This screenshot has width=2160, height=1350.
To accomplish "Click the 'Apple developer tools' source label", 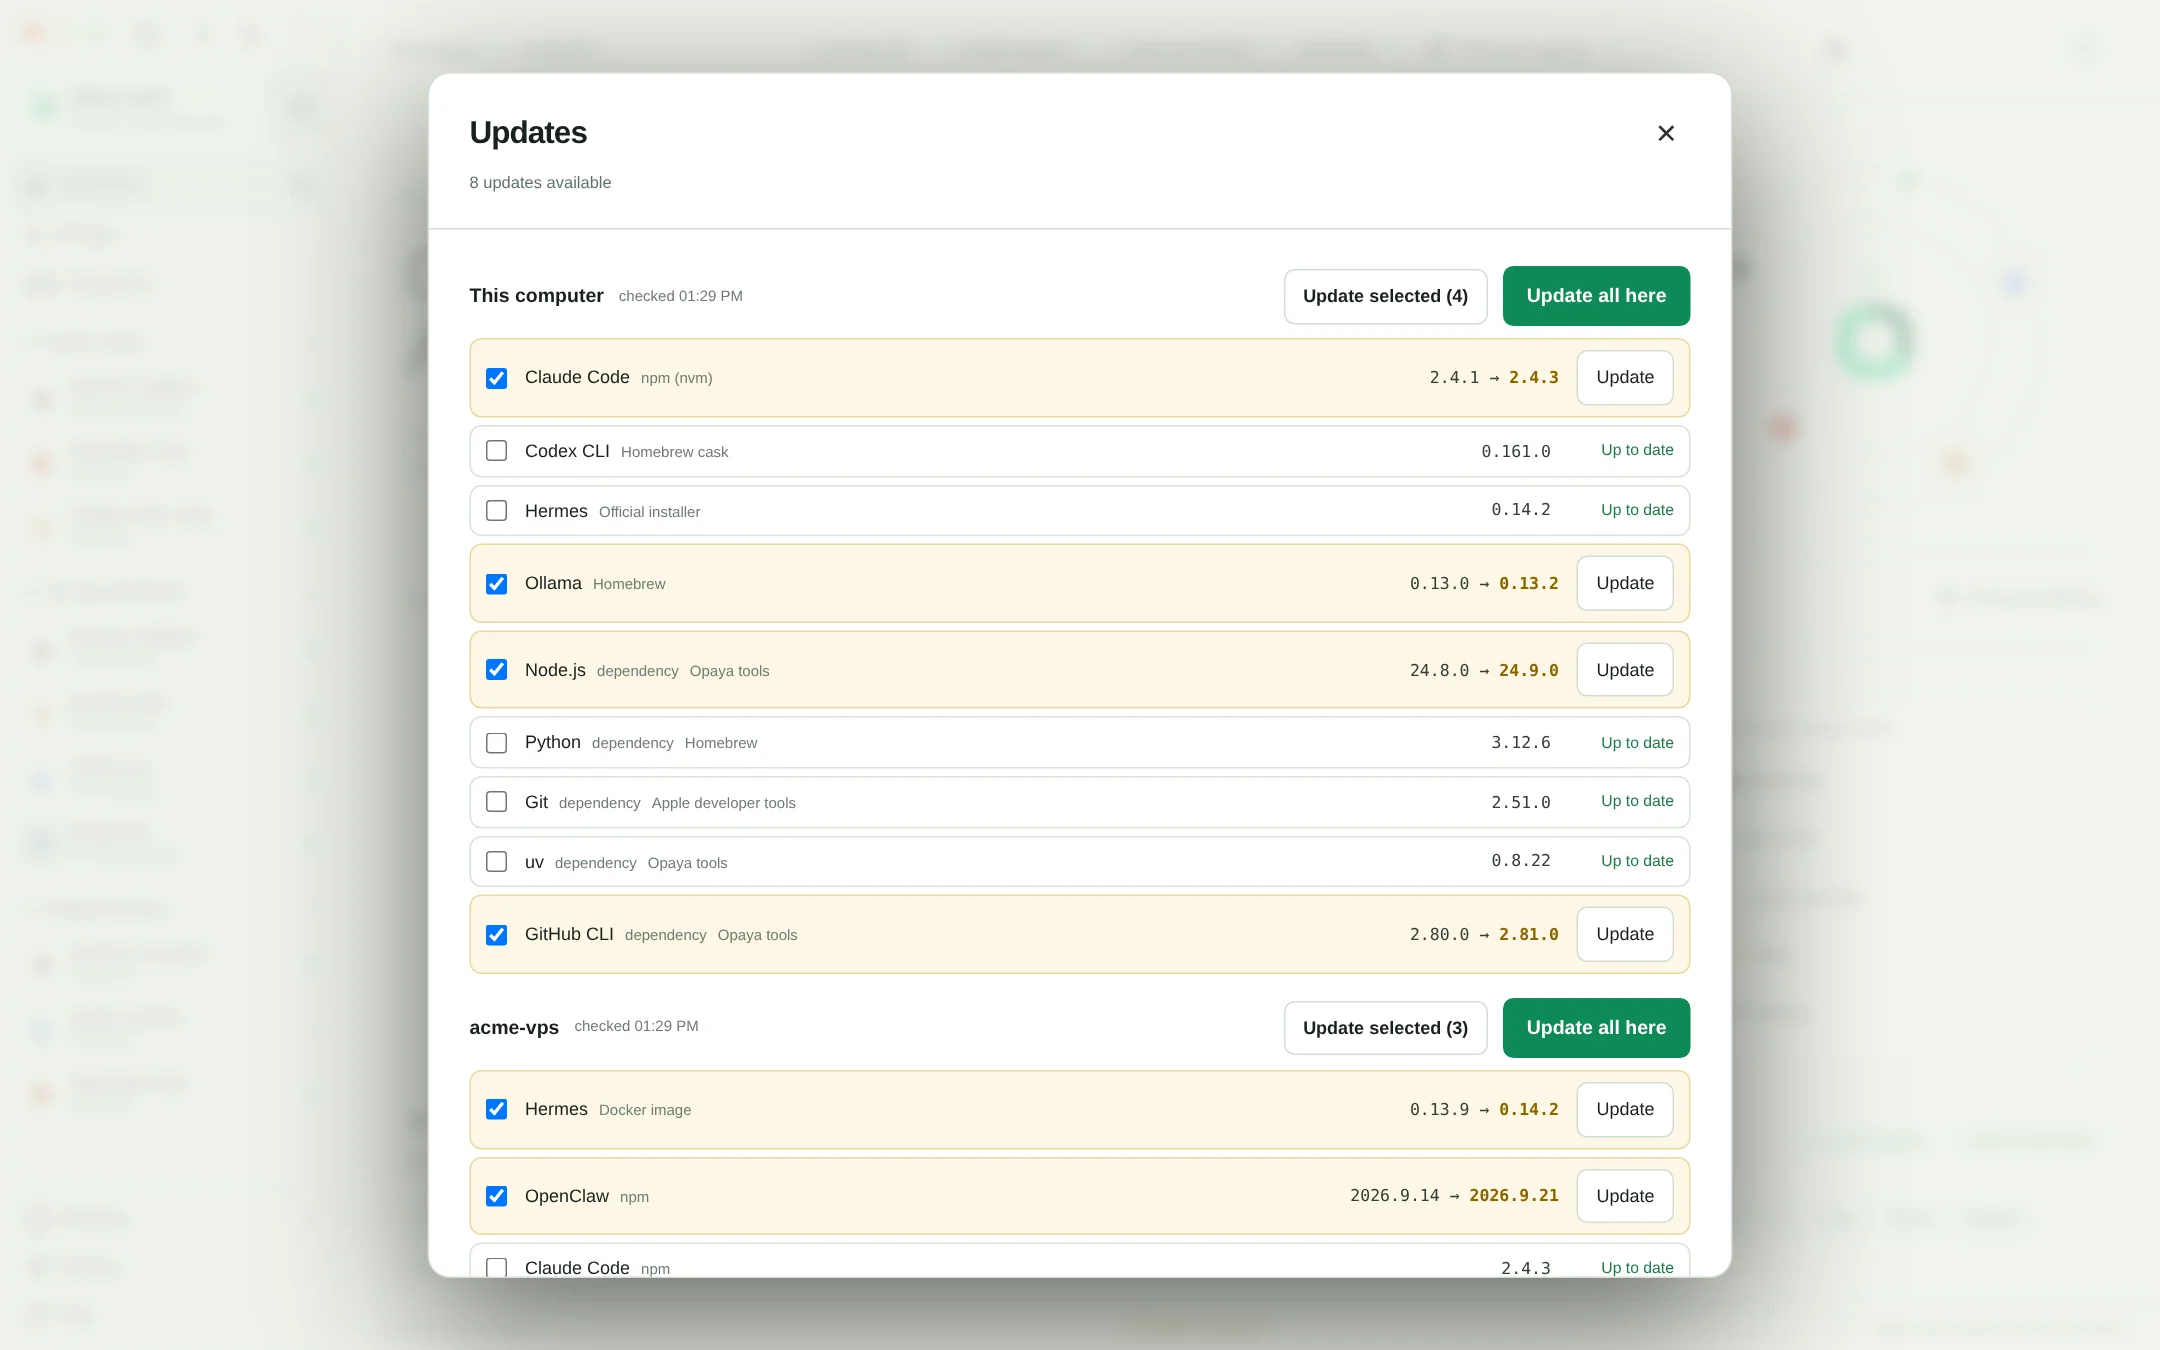I will 723,803.
